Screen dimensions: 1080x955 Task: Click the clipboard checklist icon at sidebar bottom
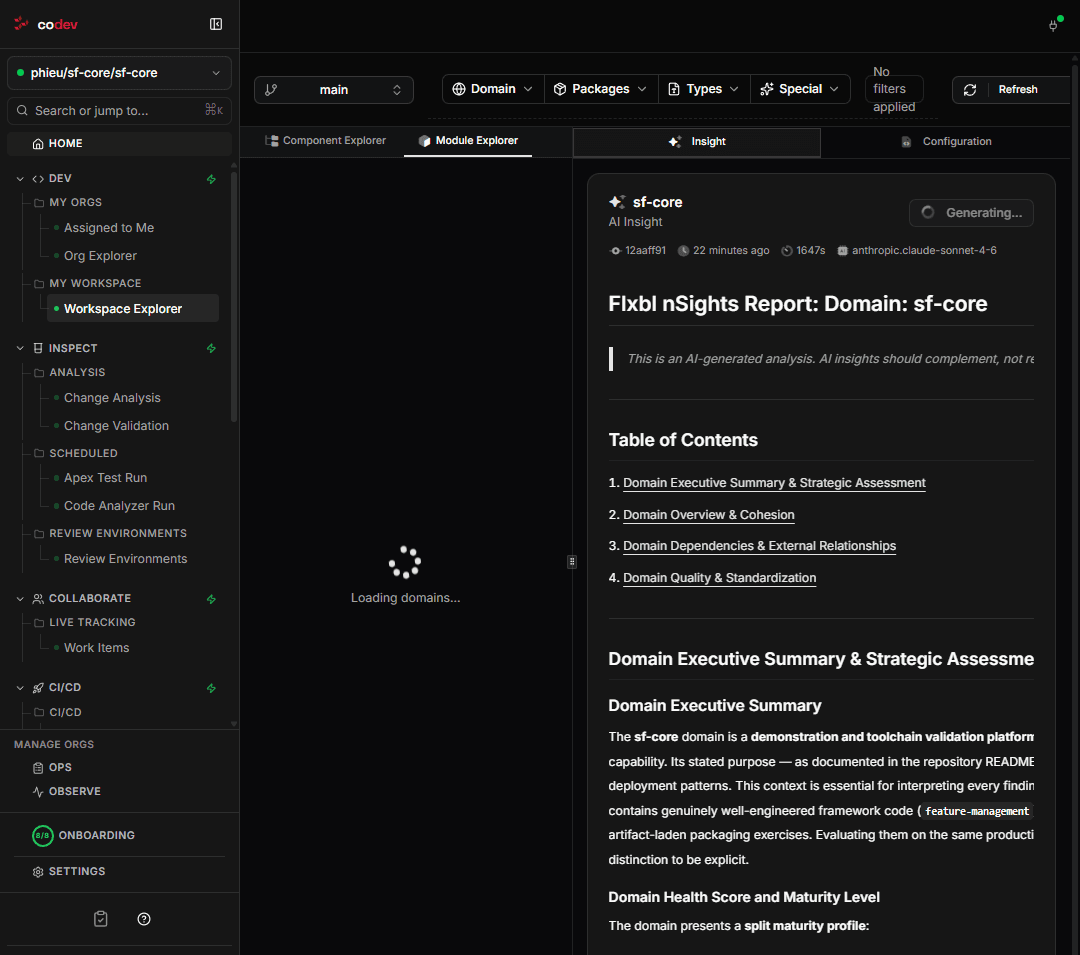(101, 919)
